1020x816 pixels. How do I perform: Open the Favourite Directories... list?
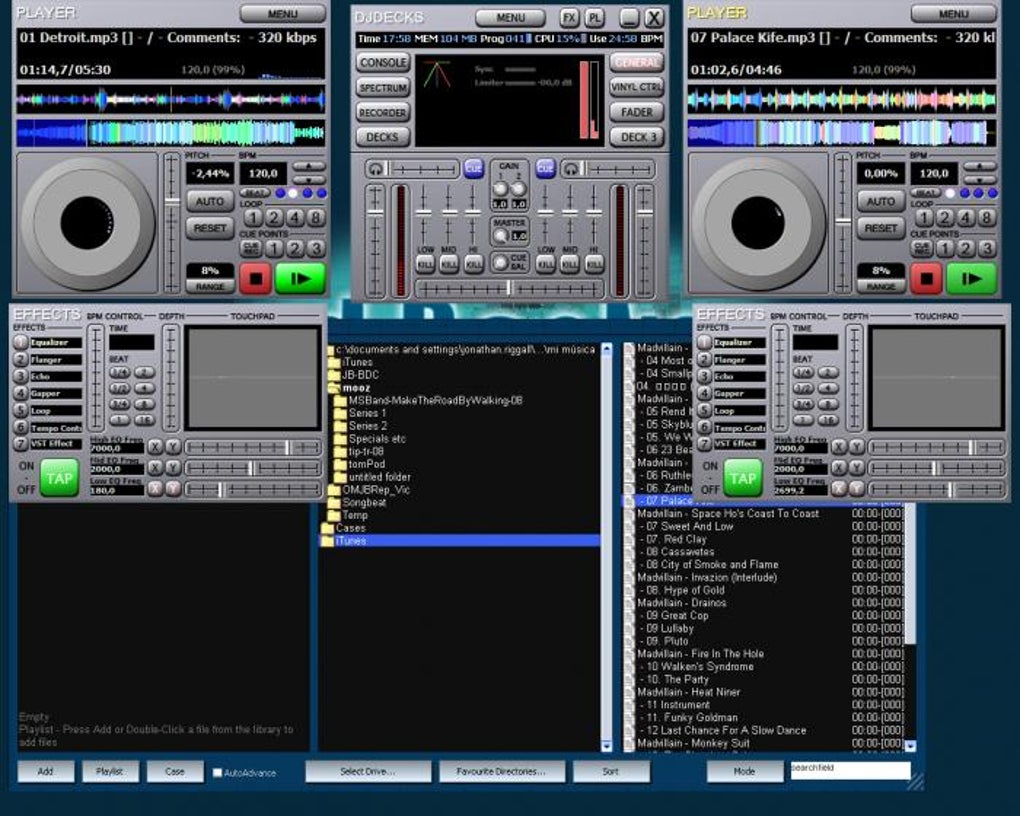point(502,771)
